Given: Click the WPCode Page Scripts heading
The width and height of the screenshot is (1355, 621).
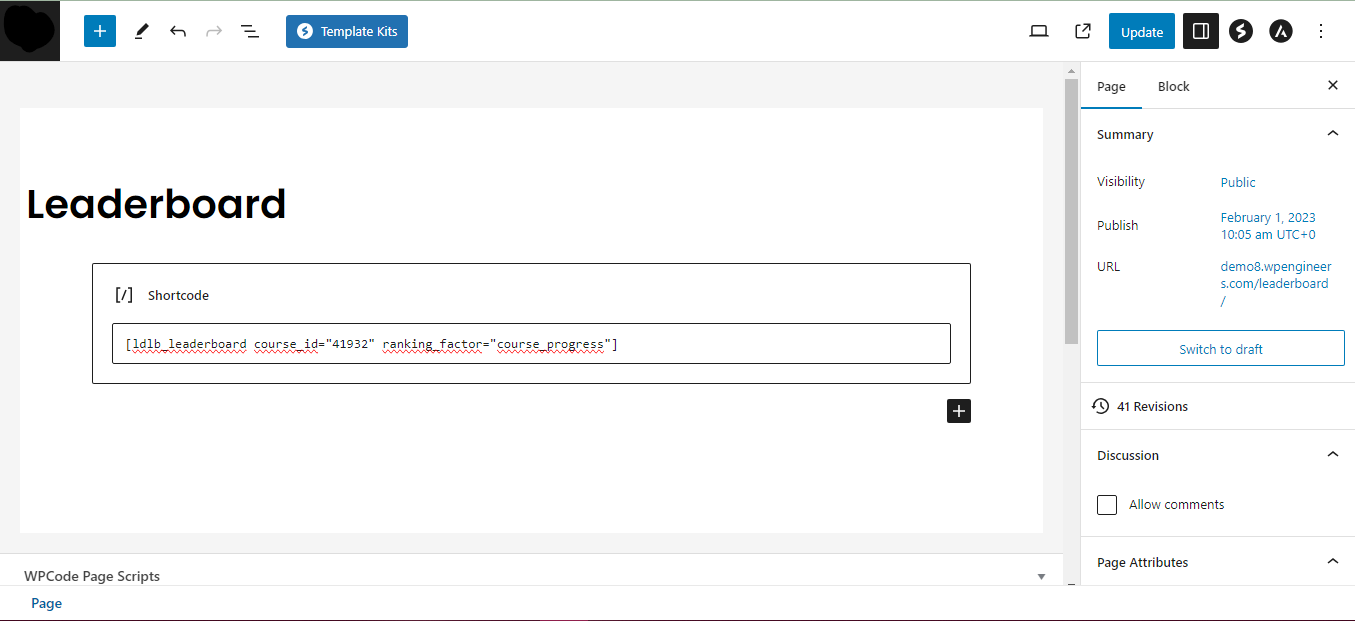Looking at the screenshot, I should point(92,576).
